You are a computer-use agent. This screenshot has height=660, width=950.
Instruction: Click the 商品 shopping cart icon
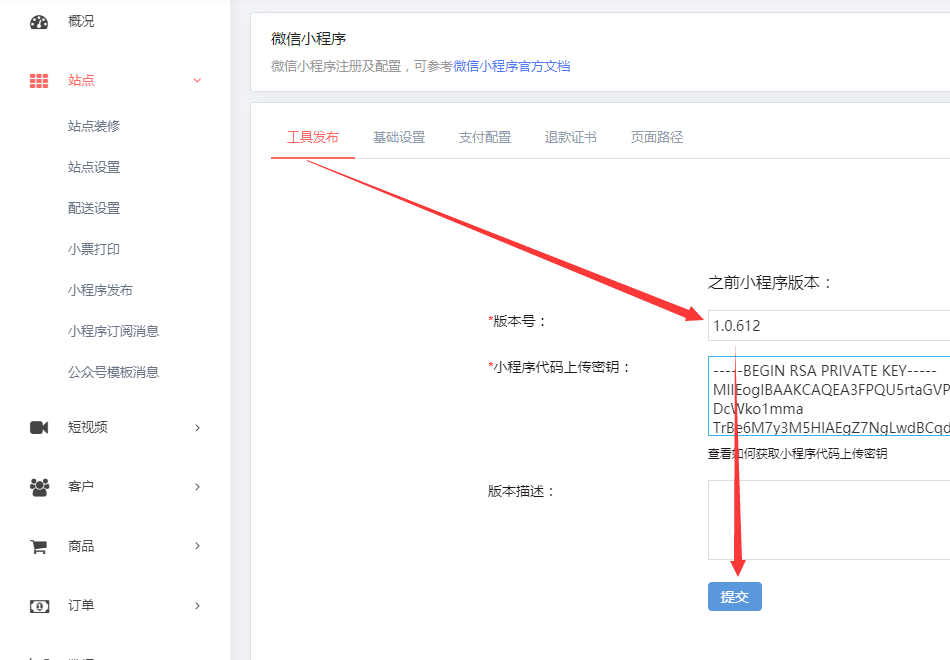click(x=39, y=547)
